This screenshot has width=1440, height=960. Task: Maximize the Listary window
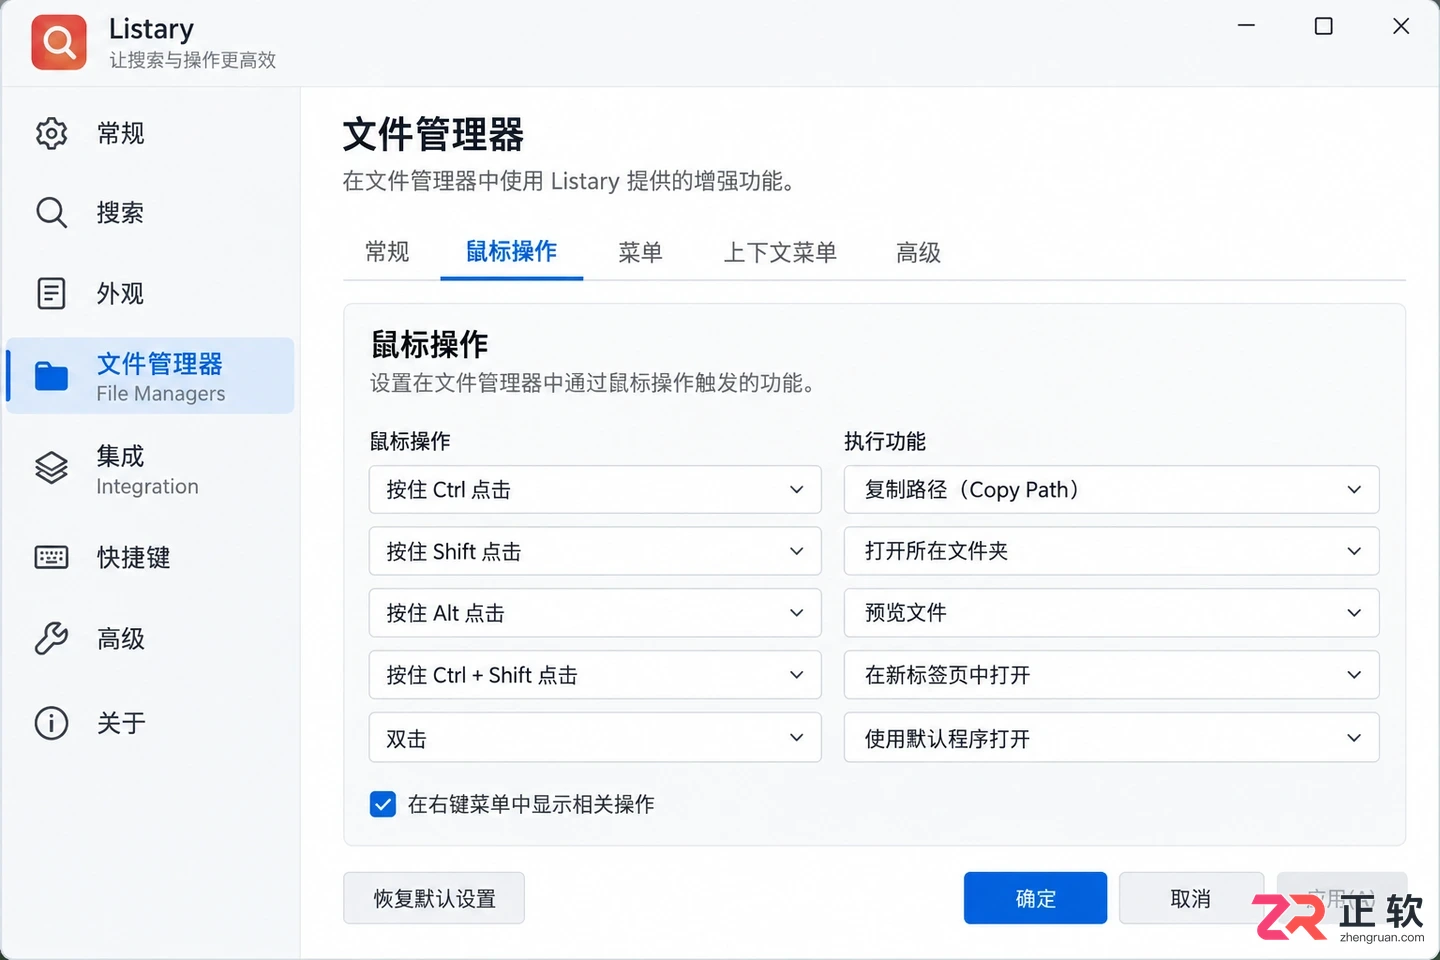[x=1323, y=26]
